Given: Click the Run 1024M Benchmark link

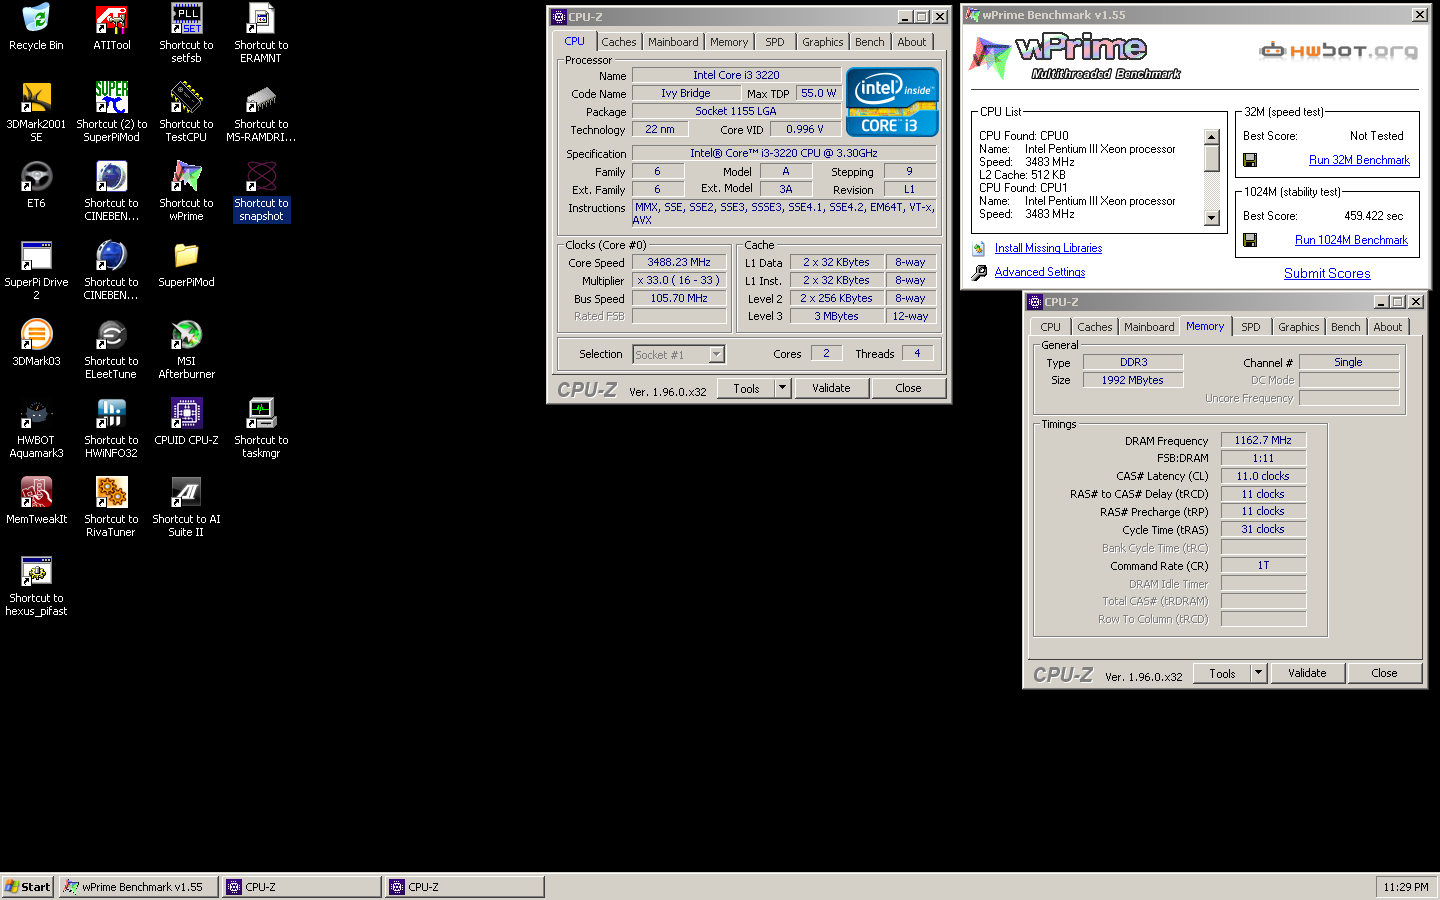Looking at the screenshot, I should coord(1351,240).
